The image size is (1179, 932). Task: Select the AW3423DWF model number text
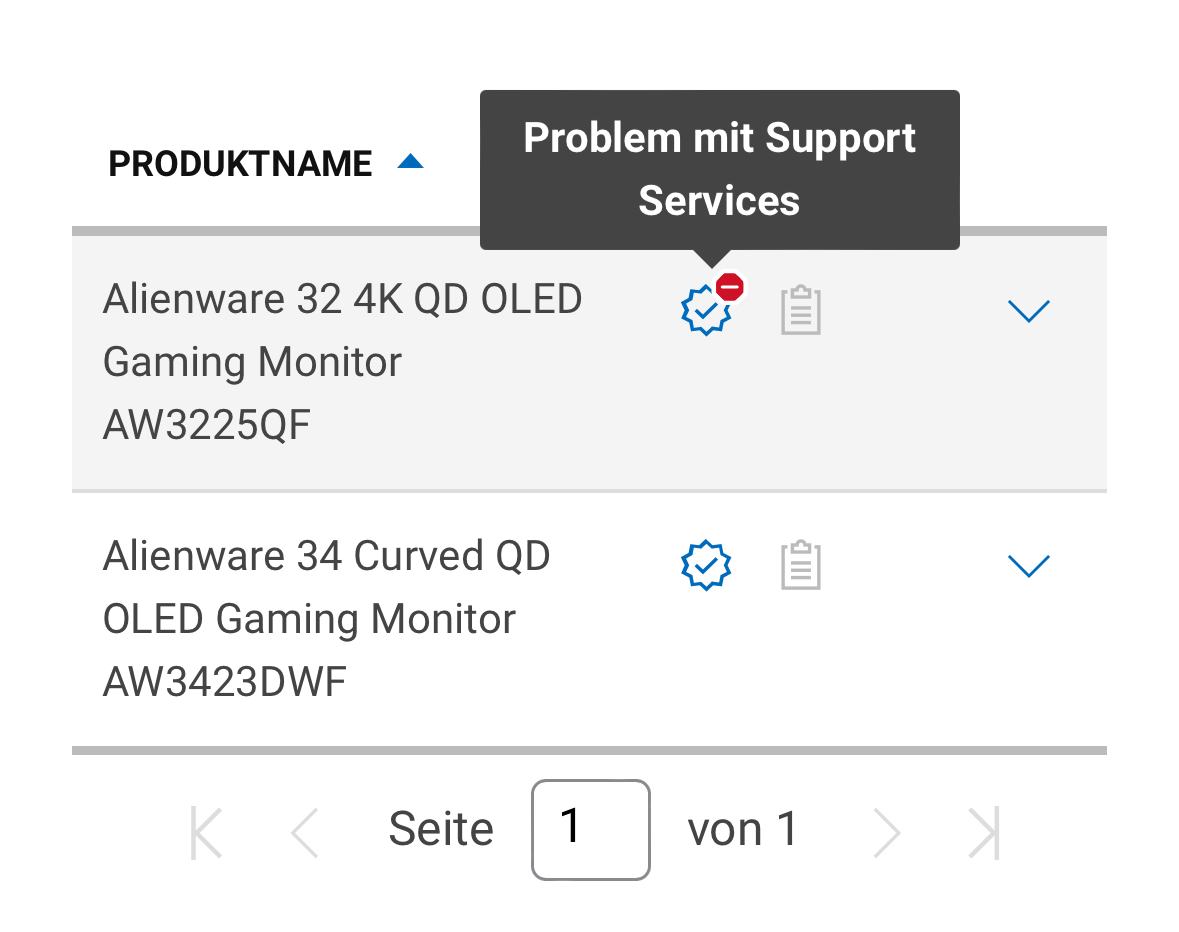click(224, 682)
